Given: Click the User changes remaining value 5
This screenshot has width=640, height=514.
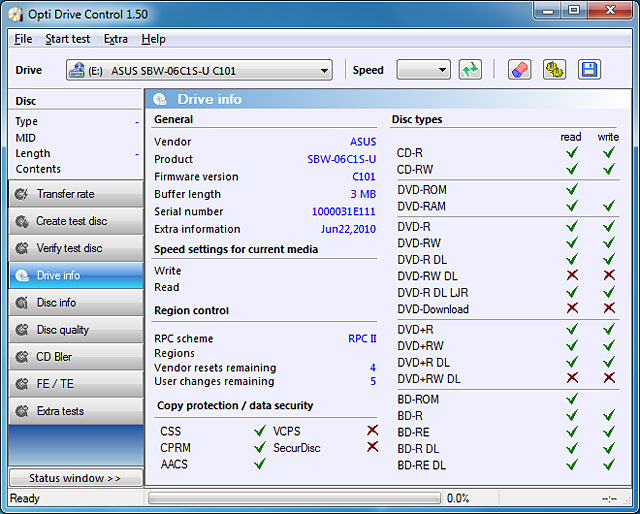Looking at the screenshot, I should click(x=373, y=381).
